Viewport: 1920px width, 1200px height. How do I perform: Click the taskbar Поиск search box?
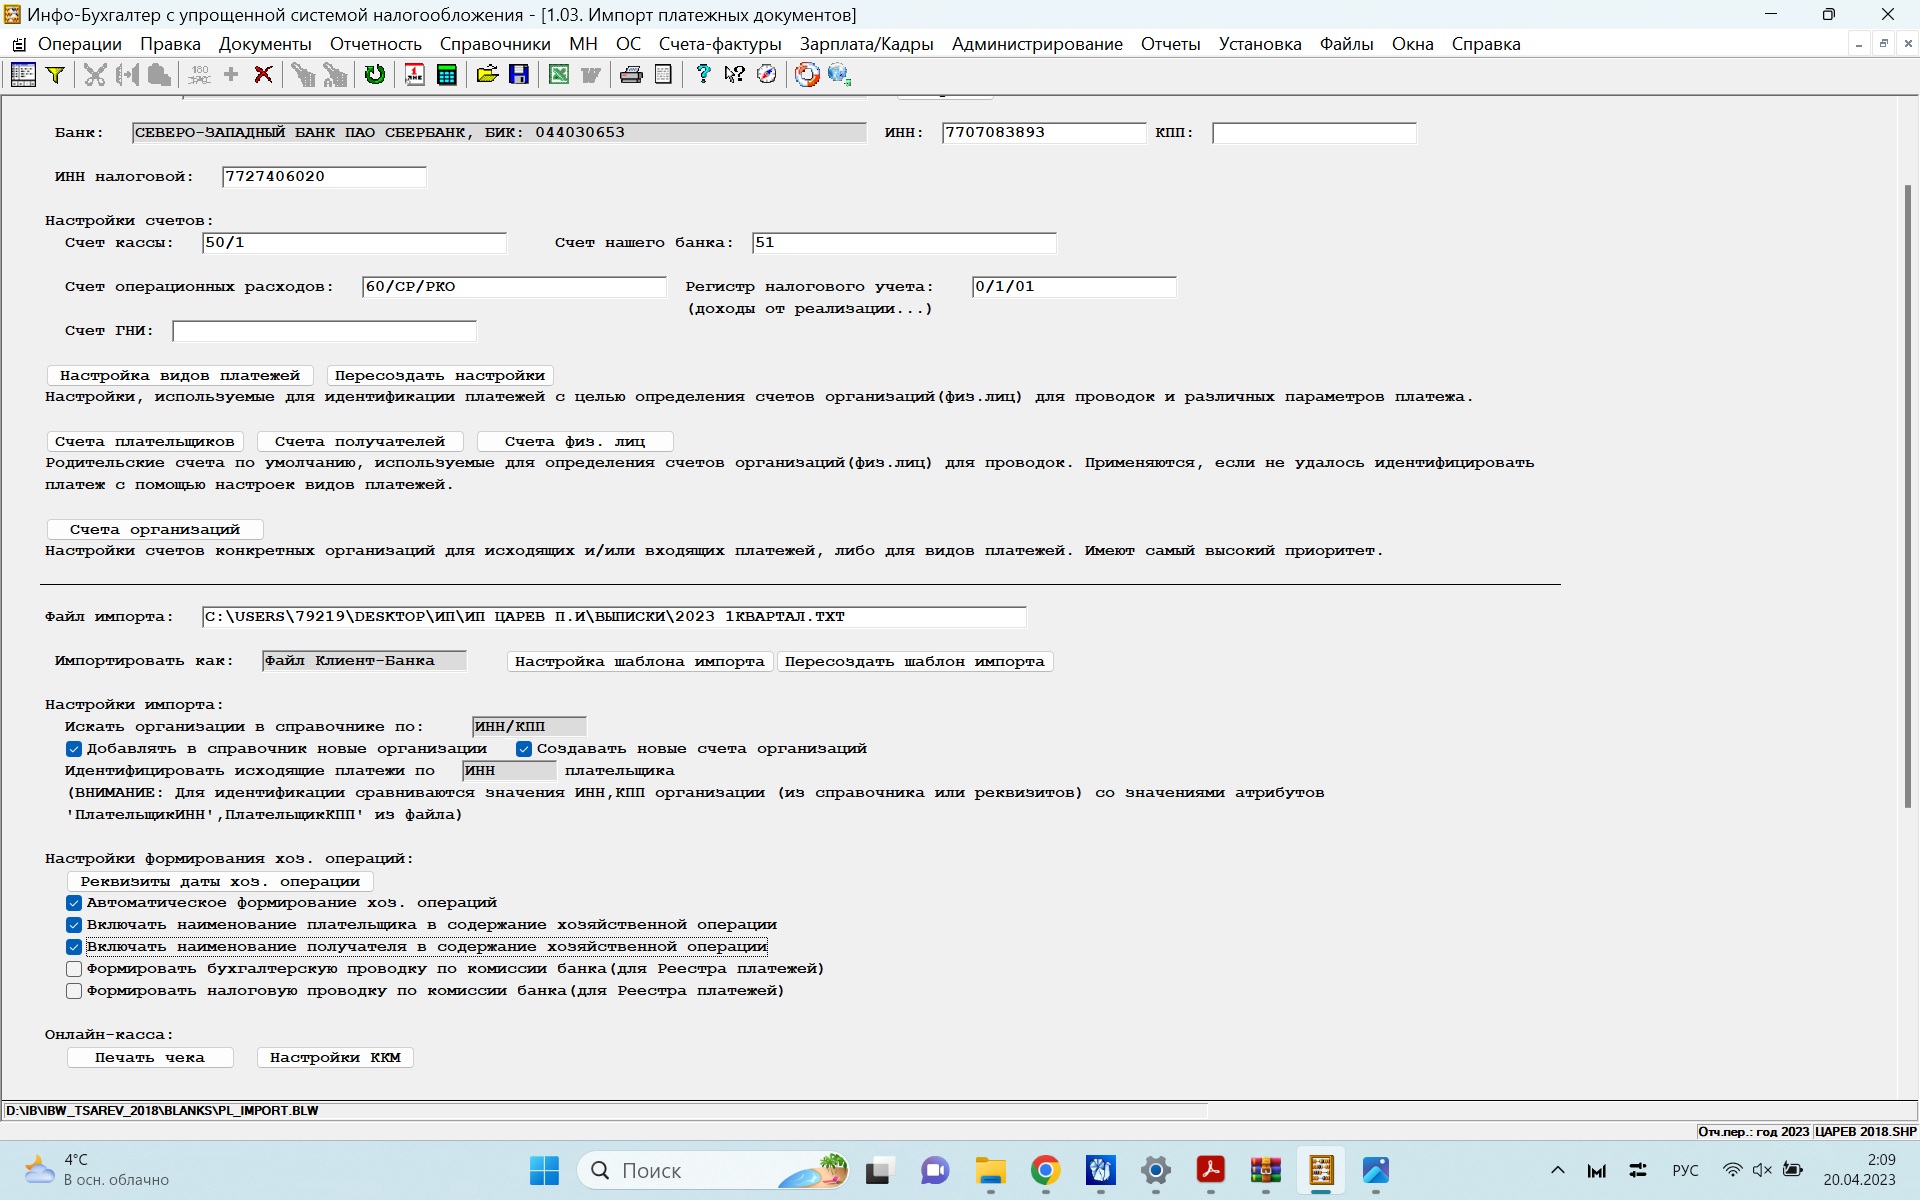point(712,1170)
